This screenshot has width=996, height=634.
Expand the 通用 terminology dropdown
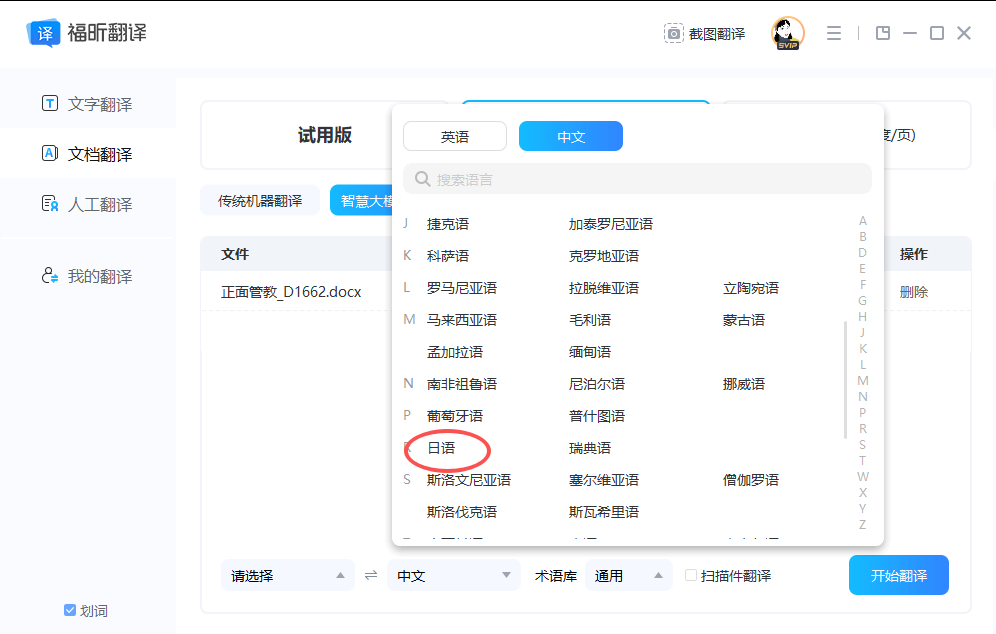[x=629, y=575]
